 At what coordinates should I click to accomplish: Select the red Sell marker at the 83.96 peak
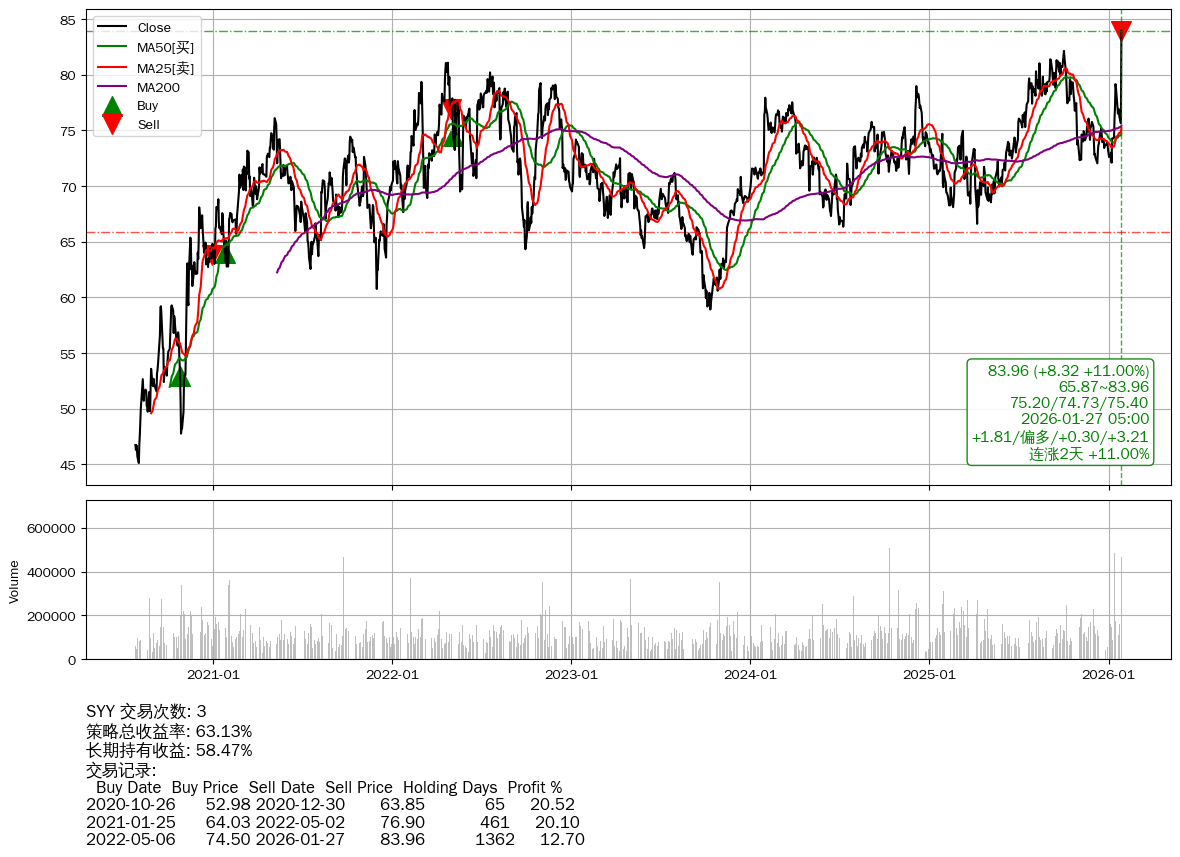tap(1121, 31)
